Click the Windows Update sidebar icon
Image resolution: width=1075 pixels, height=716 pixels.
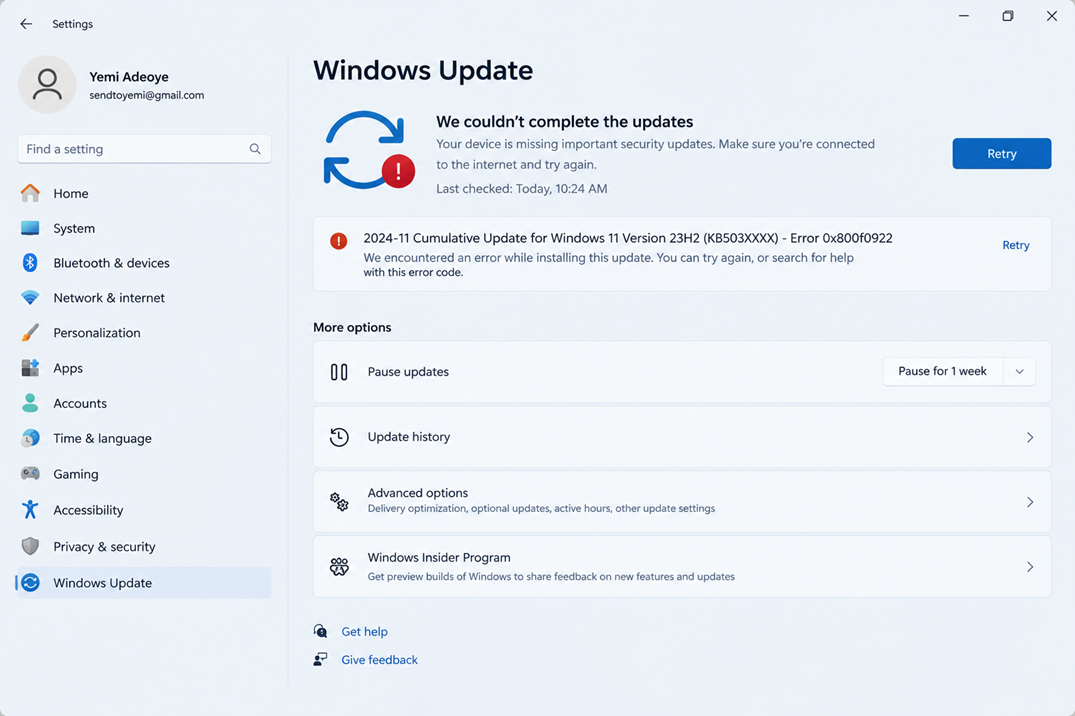30,583
